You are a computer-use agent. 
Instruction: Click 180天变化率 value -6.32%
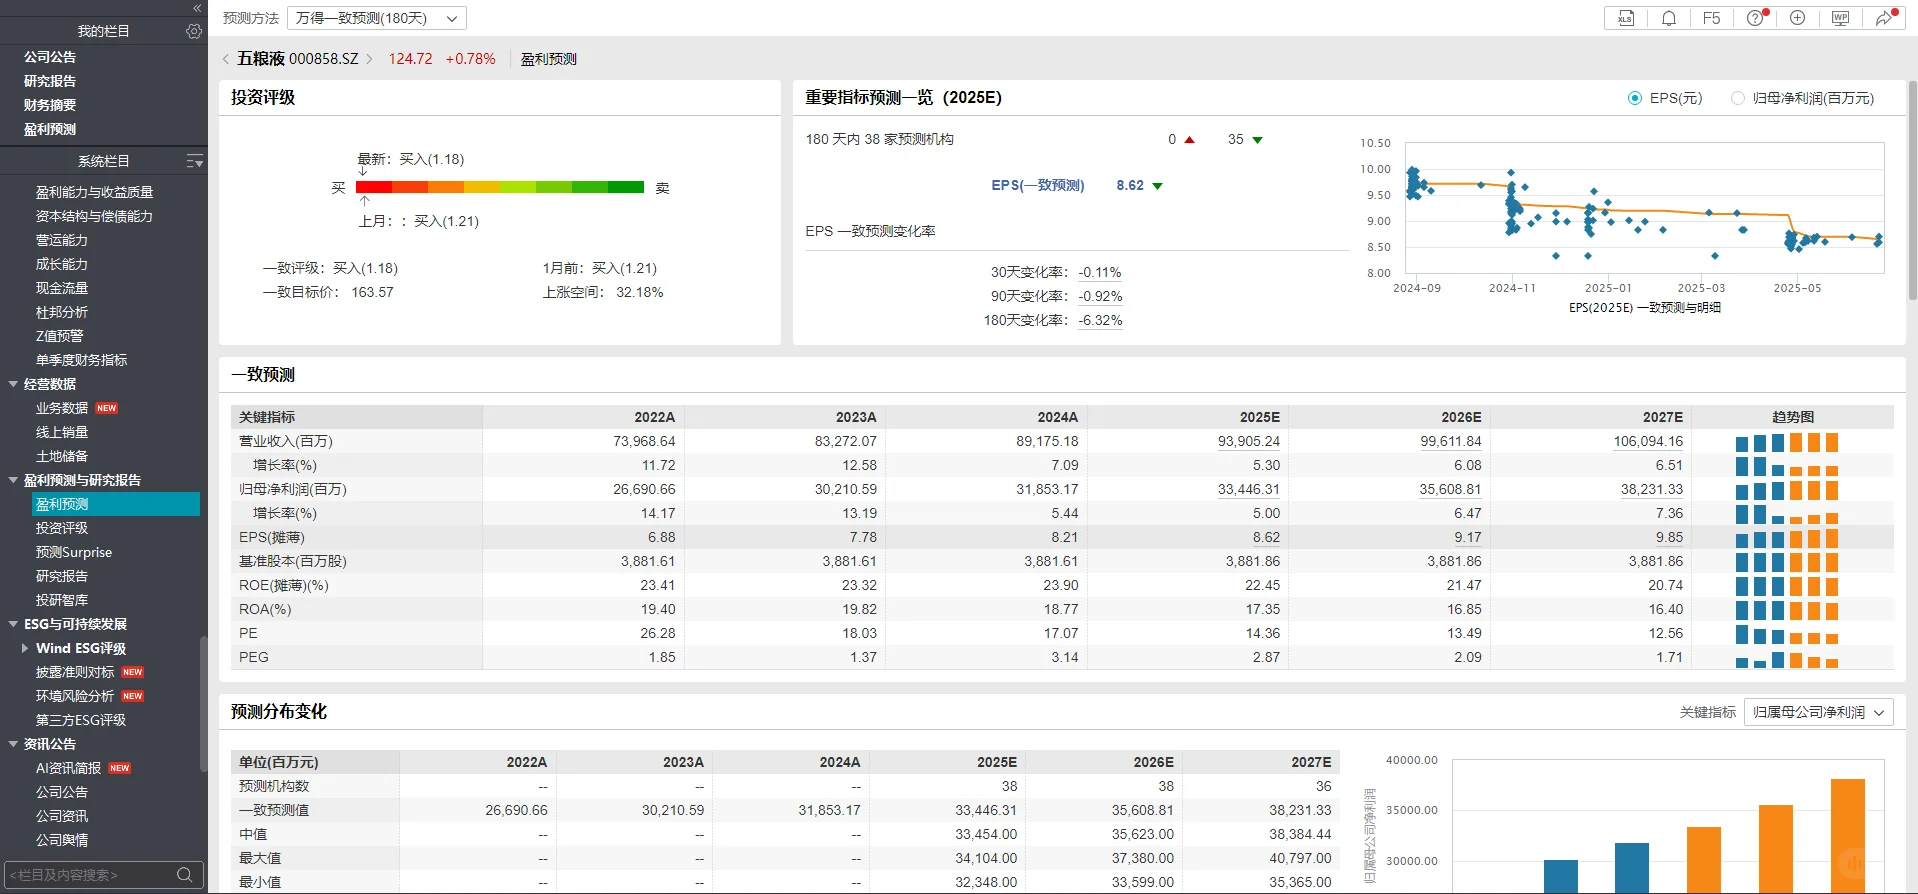1100,320
